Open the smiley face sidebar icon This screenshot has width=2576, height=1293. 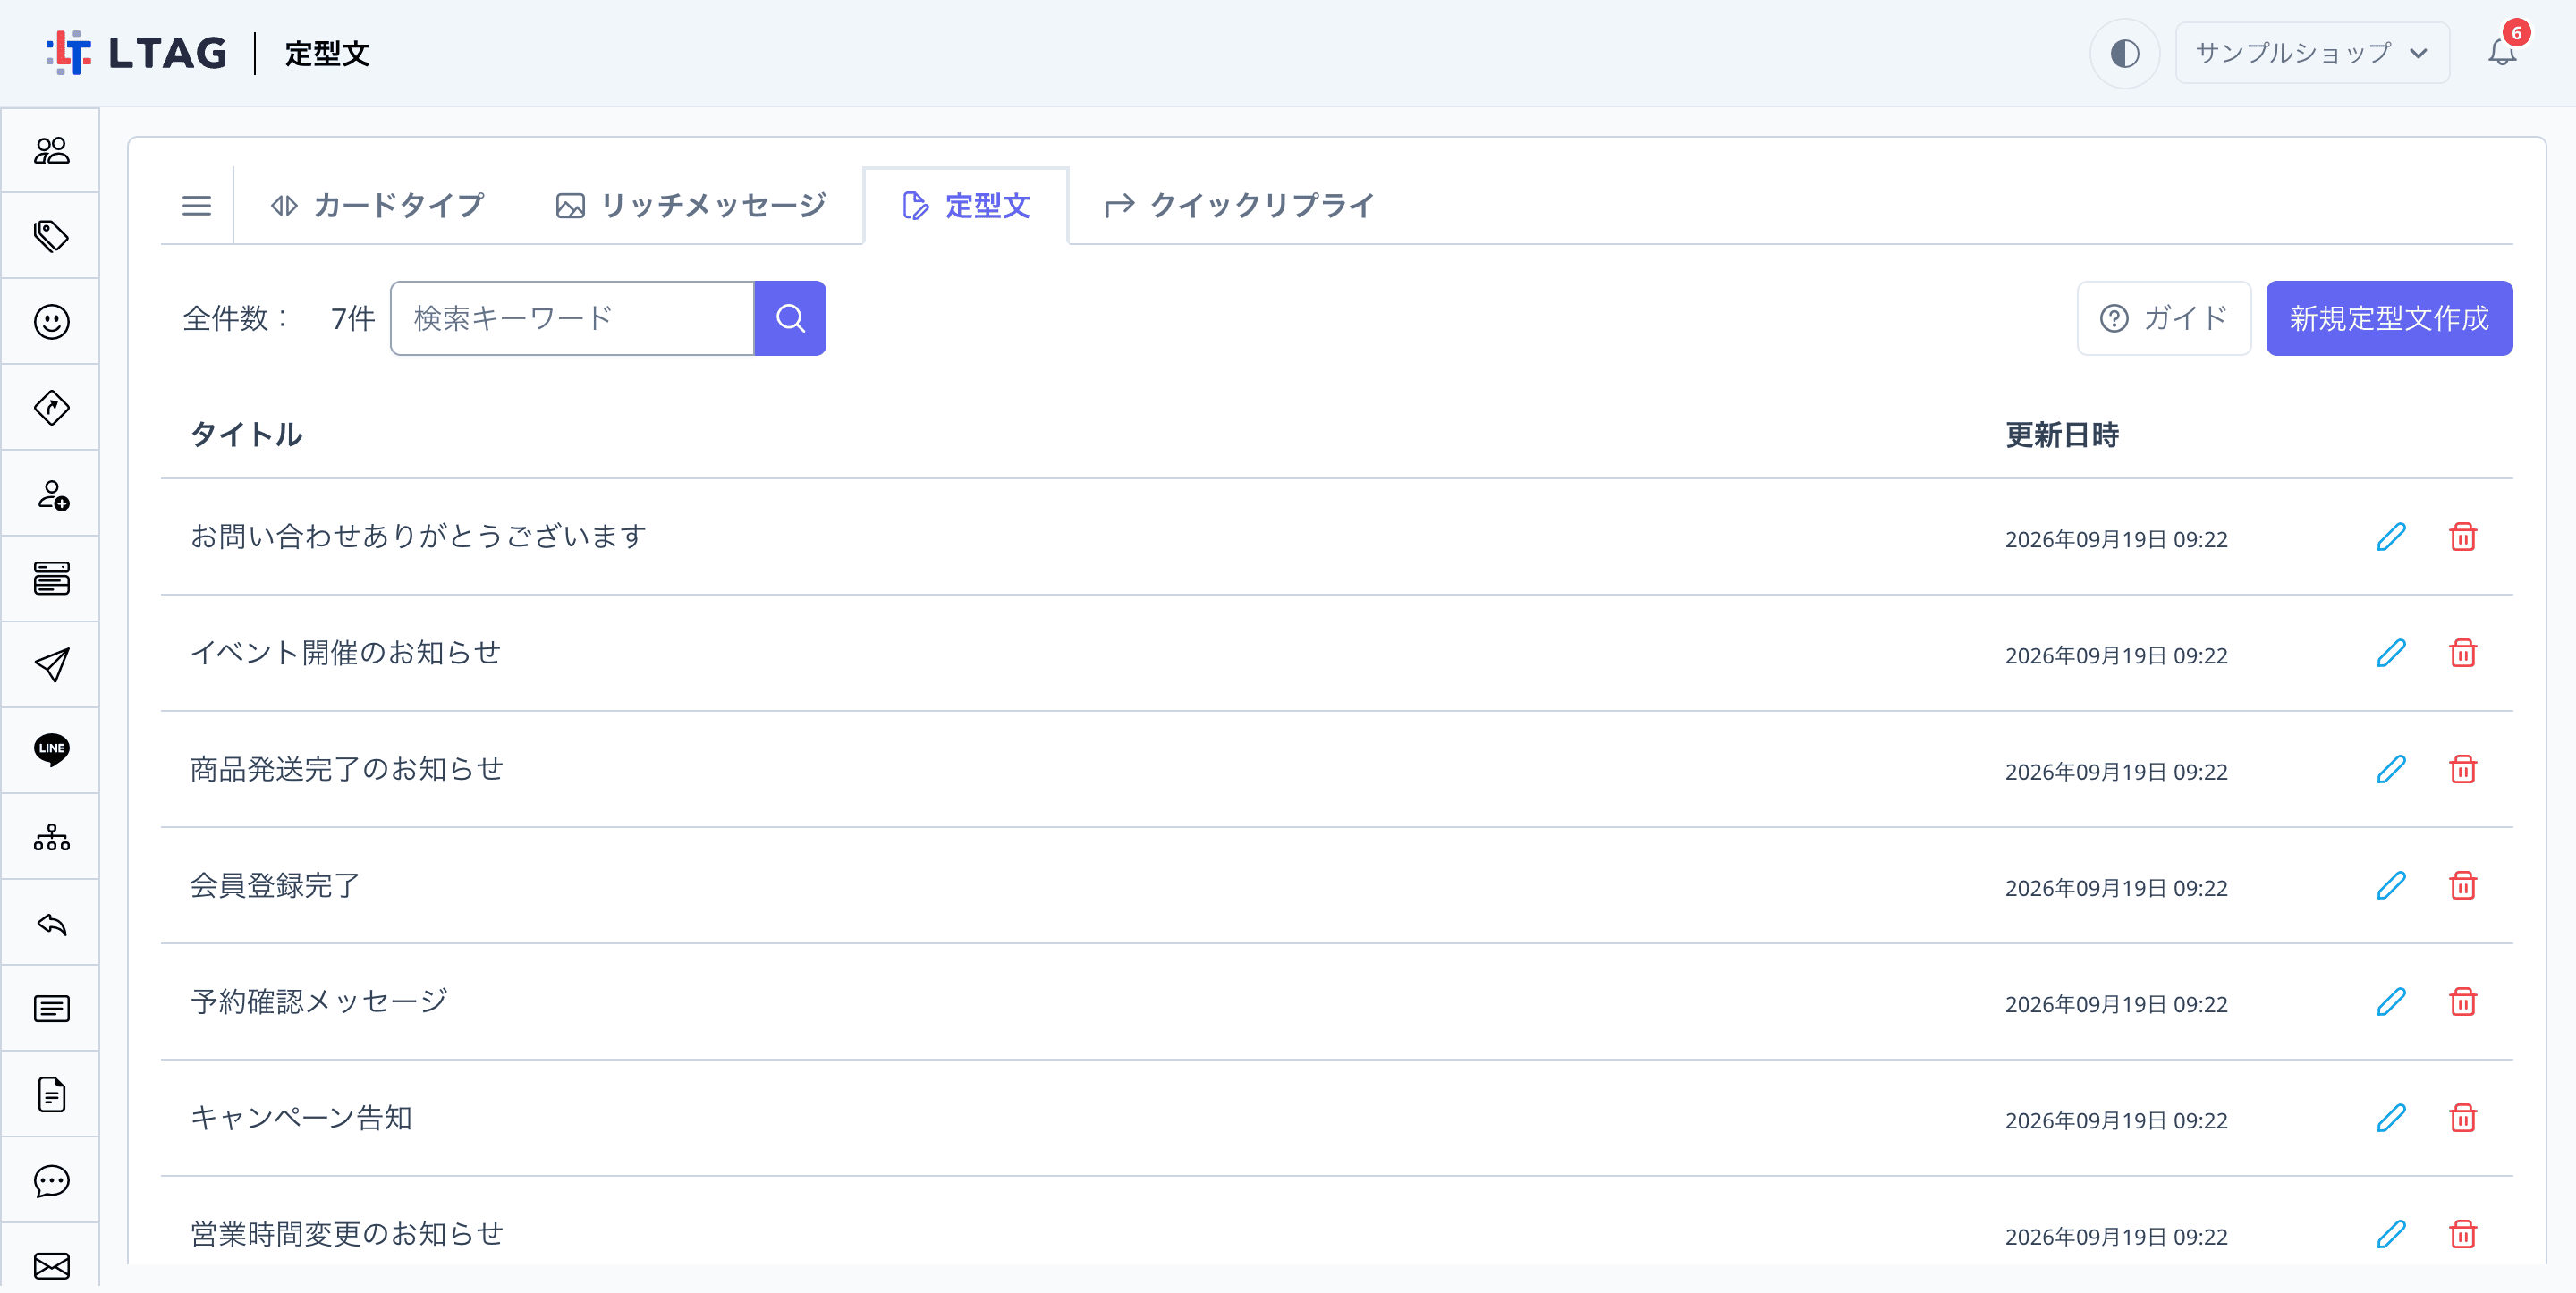click(x=51, y=322)
